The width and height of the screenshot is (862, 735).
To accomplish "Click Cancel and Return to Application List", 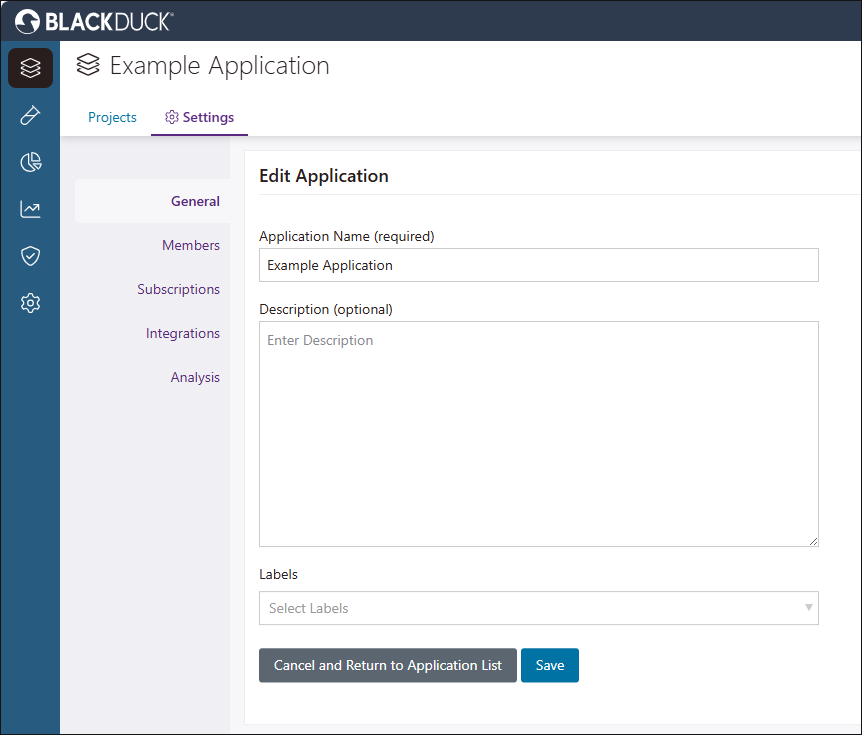I will (388, 665).
